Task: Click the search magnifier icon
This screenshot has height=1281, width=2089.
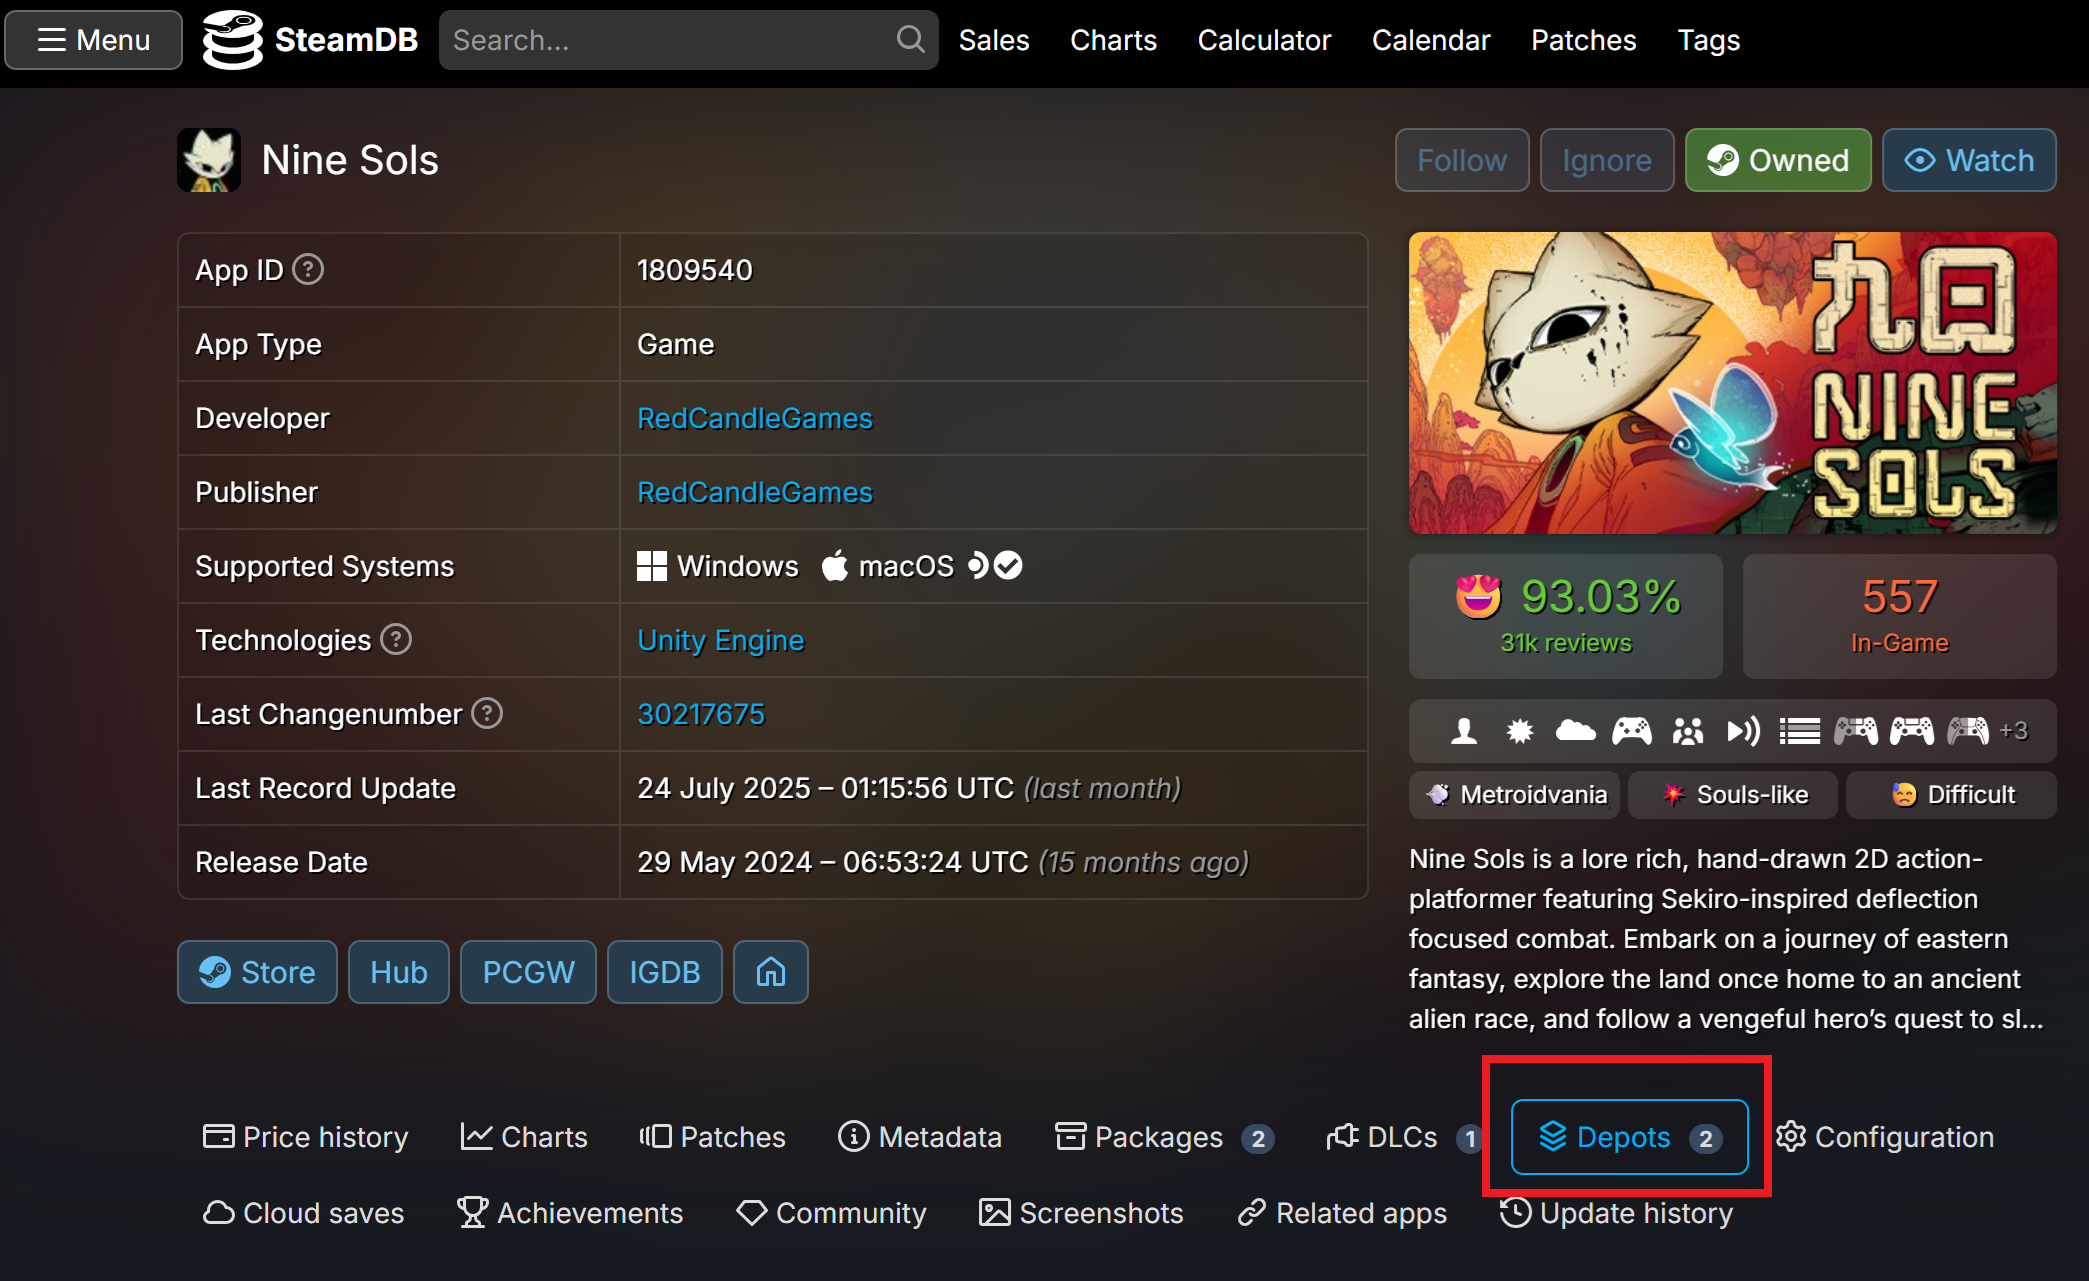Action: pyautogui.click(x=909, y=40)
